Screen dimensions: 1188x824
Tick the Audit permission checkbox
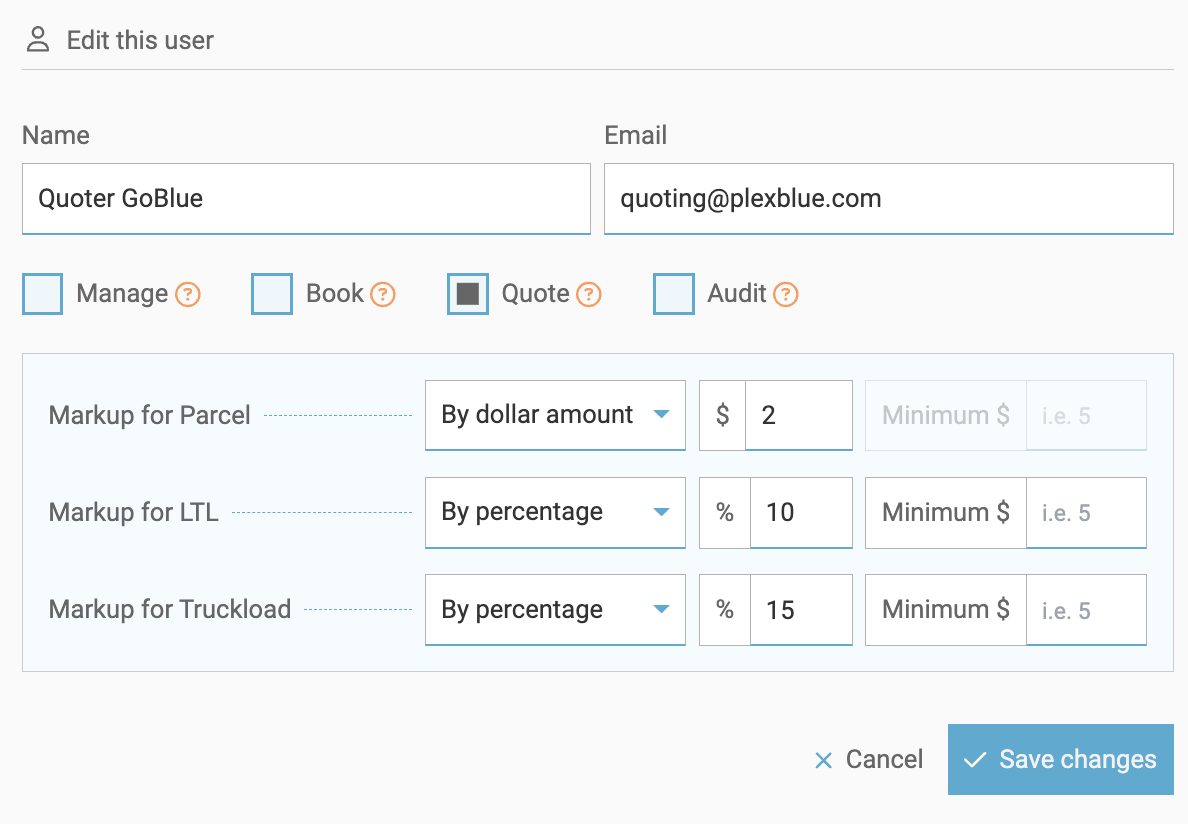pyautogui.click(x=674, y=294)
